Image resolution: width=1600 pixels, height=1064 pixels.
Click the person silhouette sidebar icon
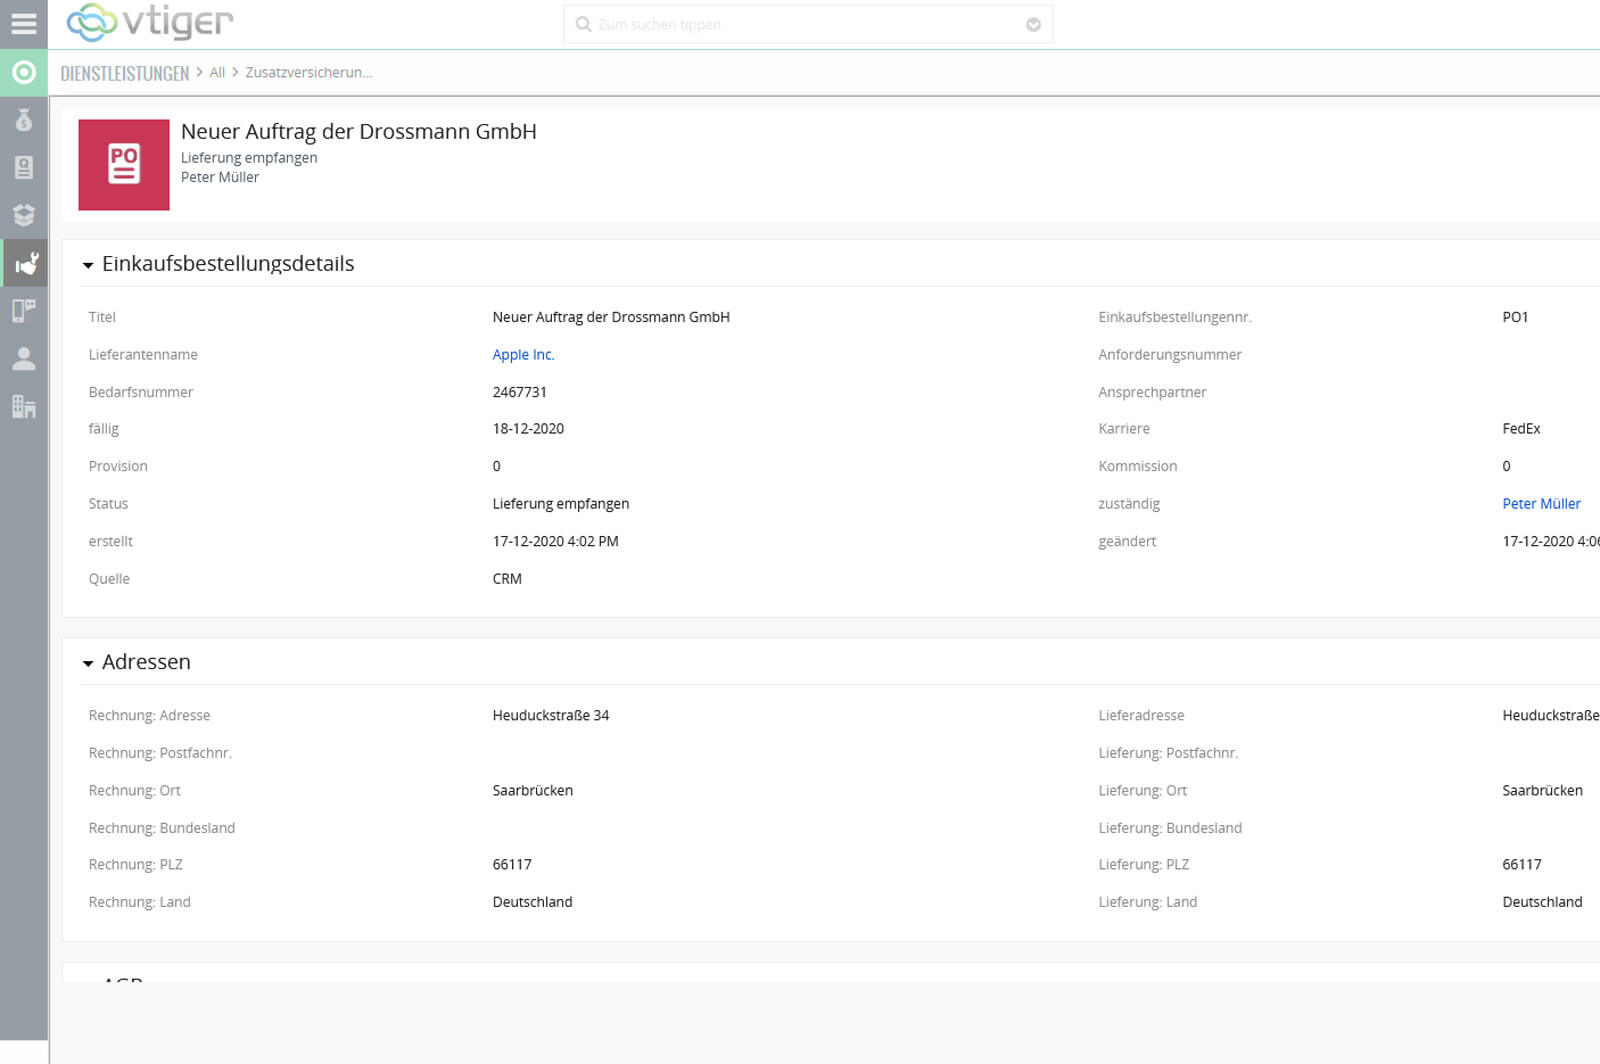tap(24, 358)
